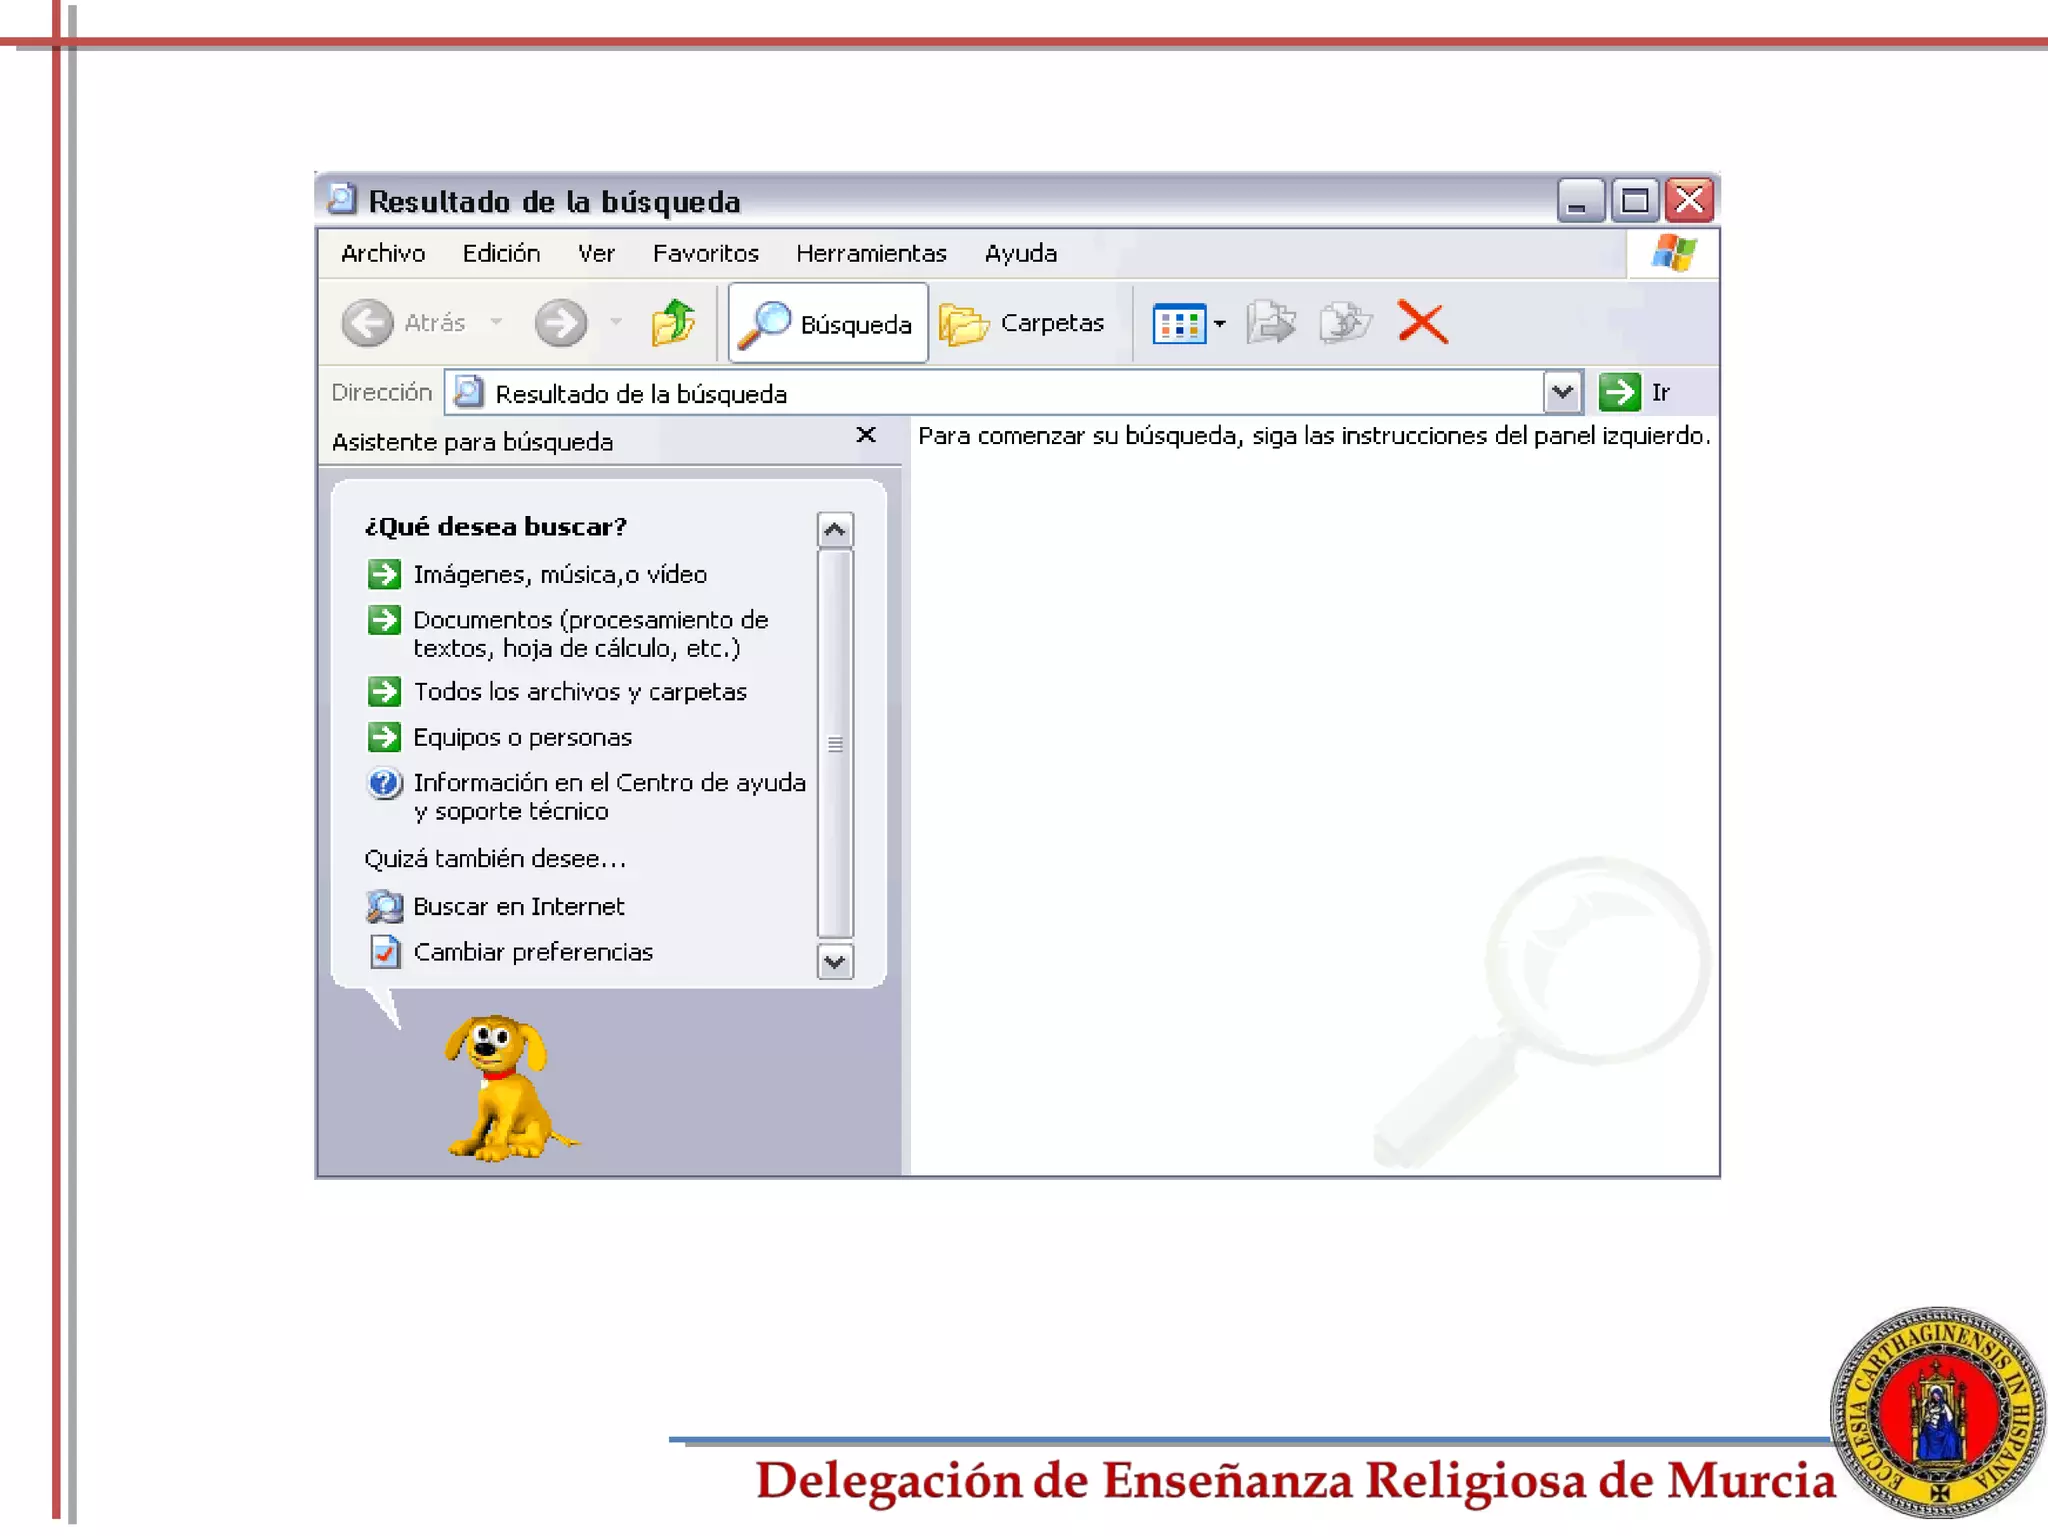Viewport: 2048px width, 1536px height.
Task: Close the Asistente para búsqueda panel
Action: tap(866, 435)
